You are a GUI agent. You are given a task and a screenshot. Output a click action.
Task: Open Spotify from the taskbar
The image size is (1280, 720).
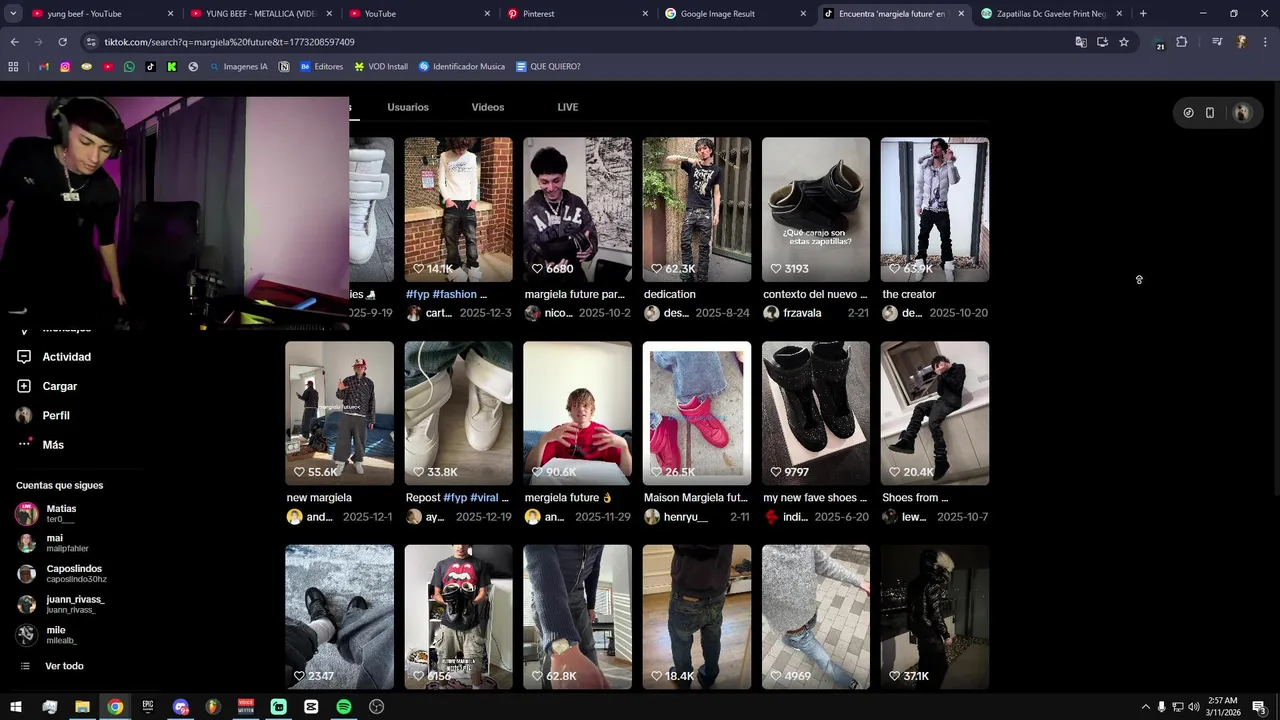pyautogui.click(x=344, y=706)
